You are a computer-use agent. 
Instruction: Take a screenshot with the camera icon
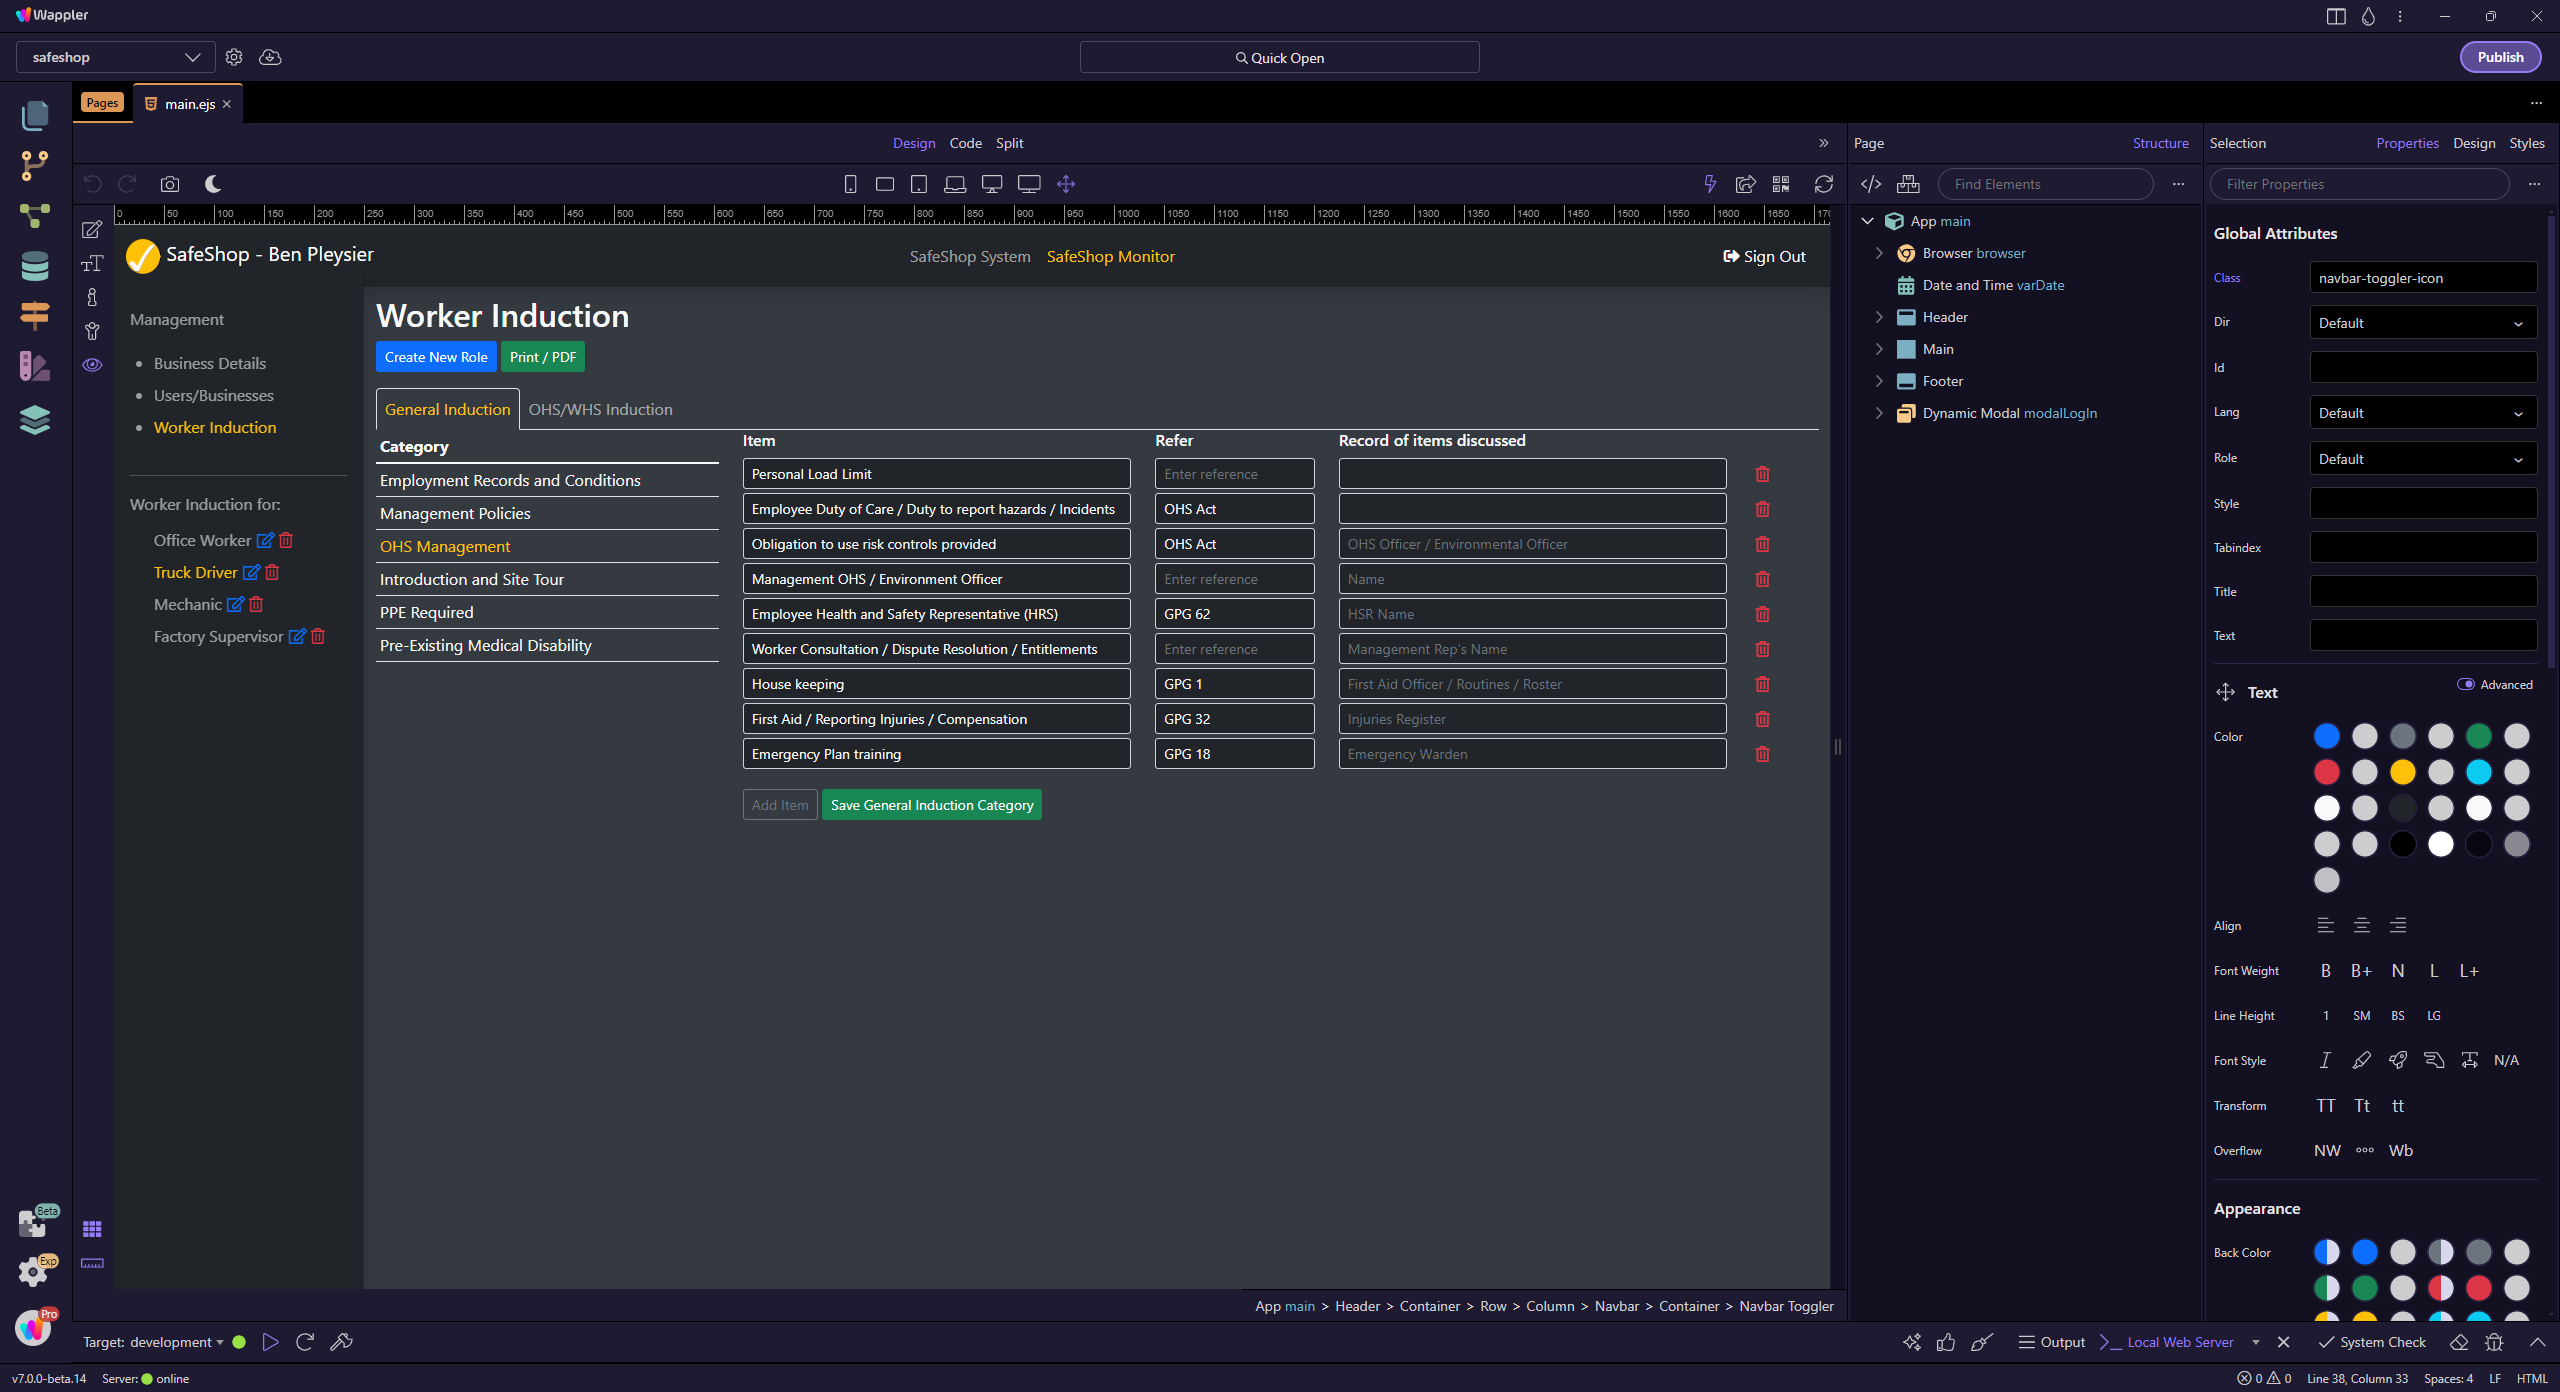click(170, 184)
